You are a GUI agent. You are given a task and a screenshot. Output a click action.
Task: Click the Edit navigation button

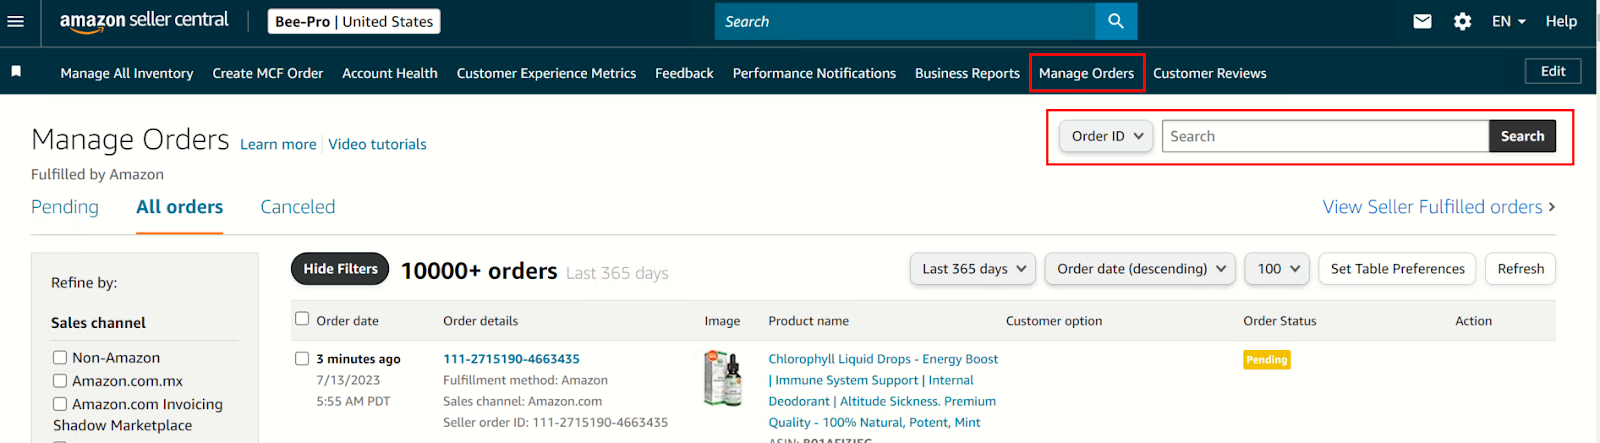coord(1553,71)
